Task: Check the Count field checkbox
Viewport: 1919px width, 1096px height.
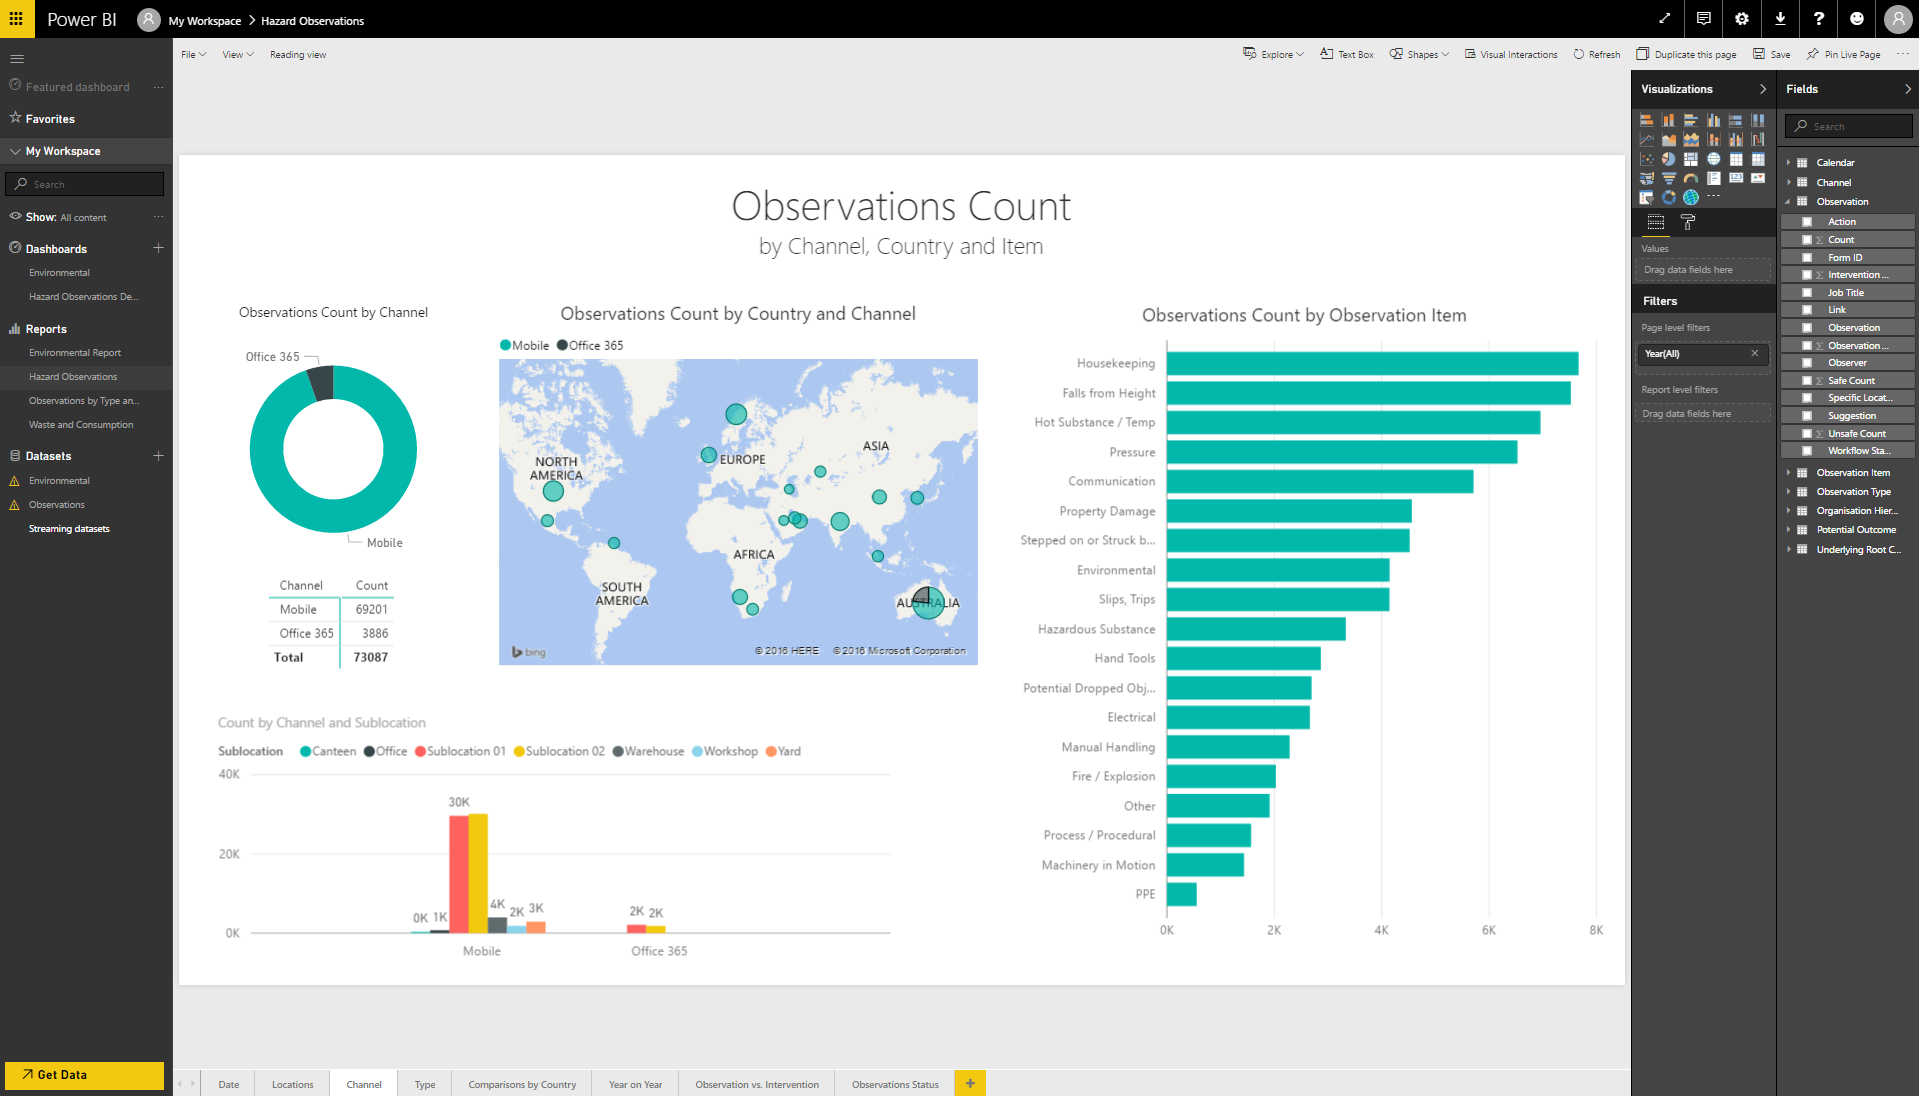Action: [1807, 240]
